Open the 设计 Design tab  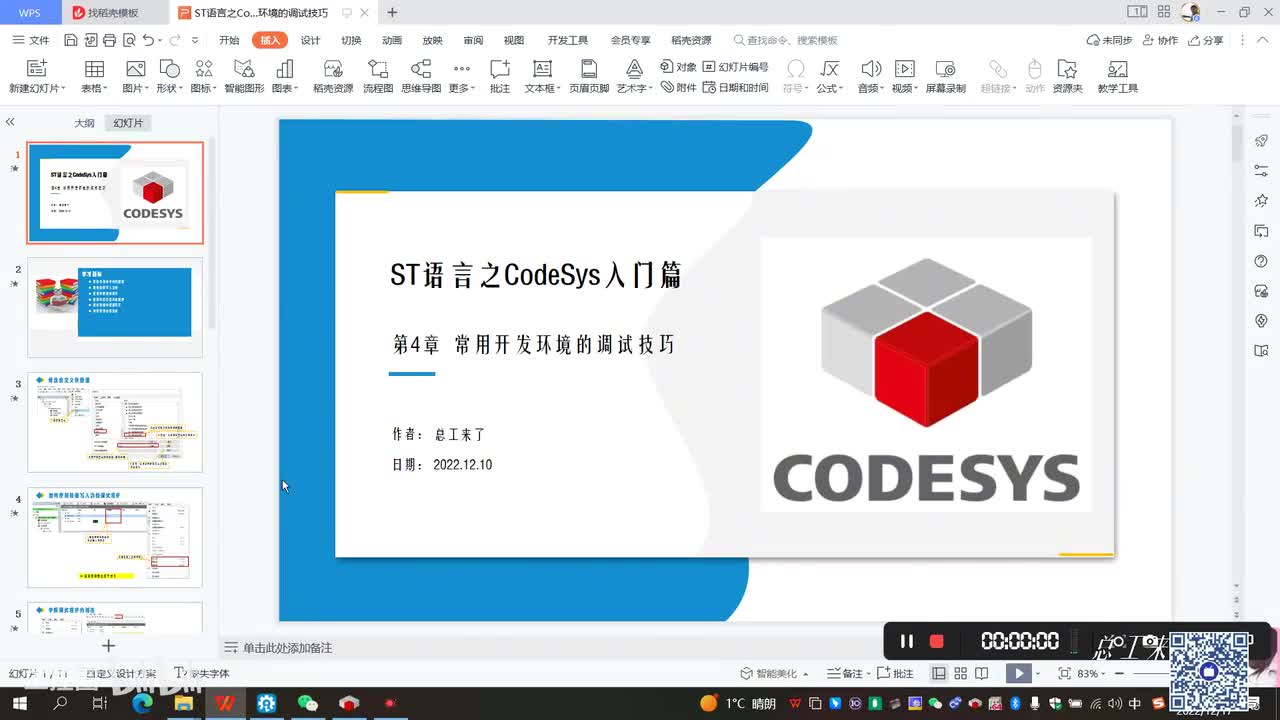[311, 40]
